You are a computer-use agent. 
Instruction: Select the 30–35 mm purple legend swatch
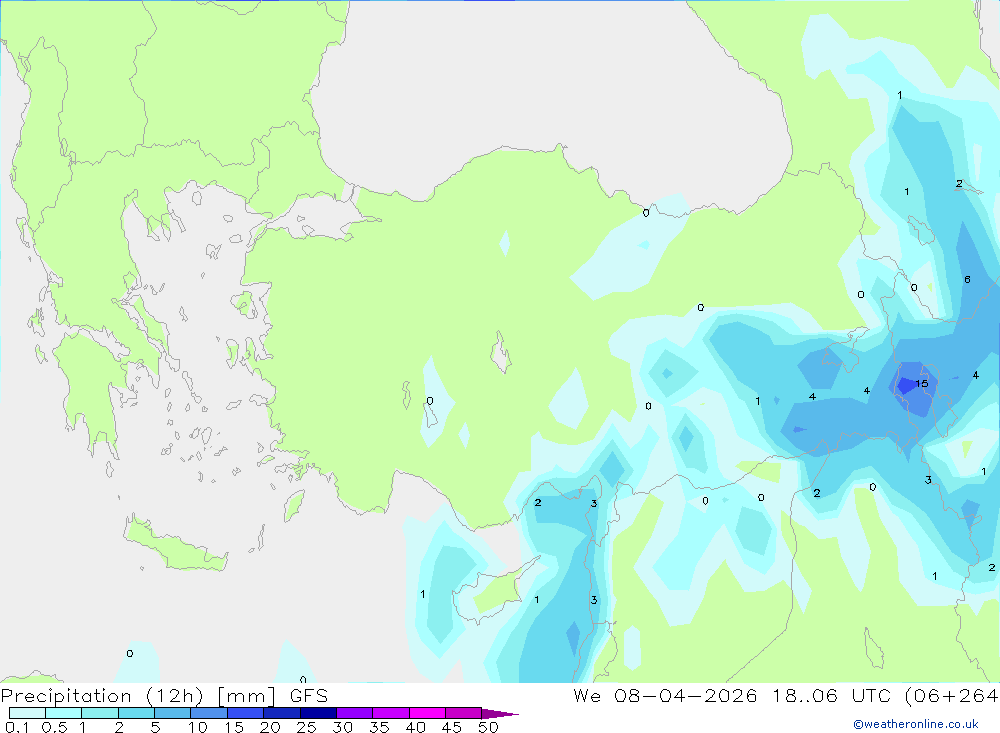[354, 713]
